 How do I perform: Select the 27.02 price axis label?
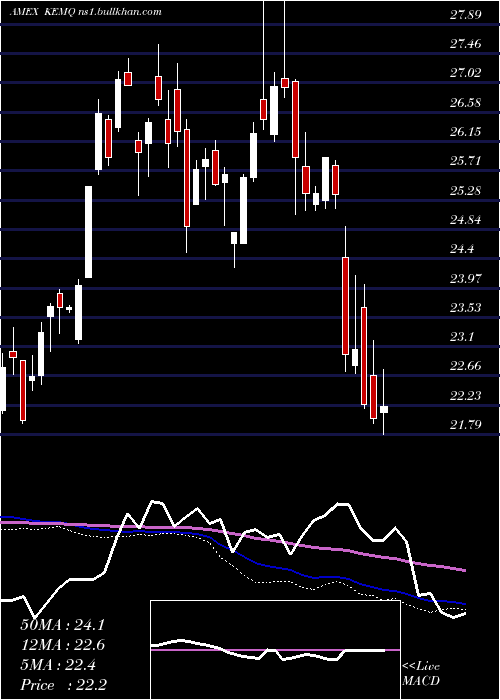[466, 73]
